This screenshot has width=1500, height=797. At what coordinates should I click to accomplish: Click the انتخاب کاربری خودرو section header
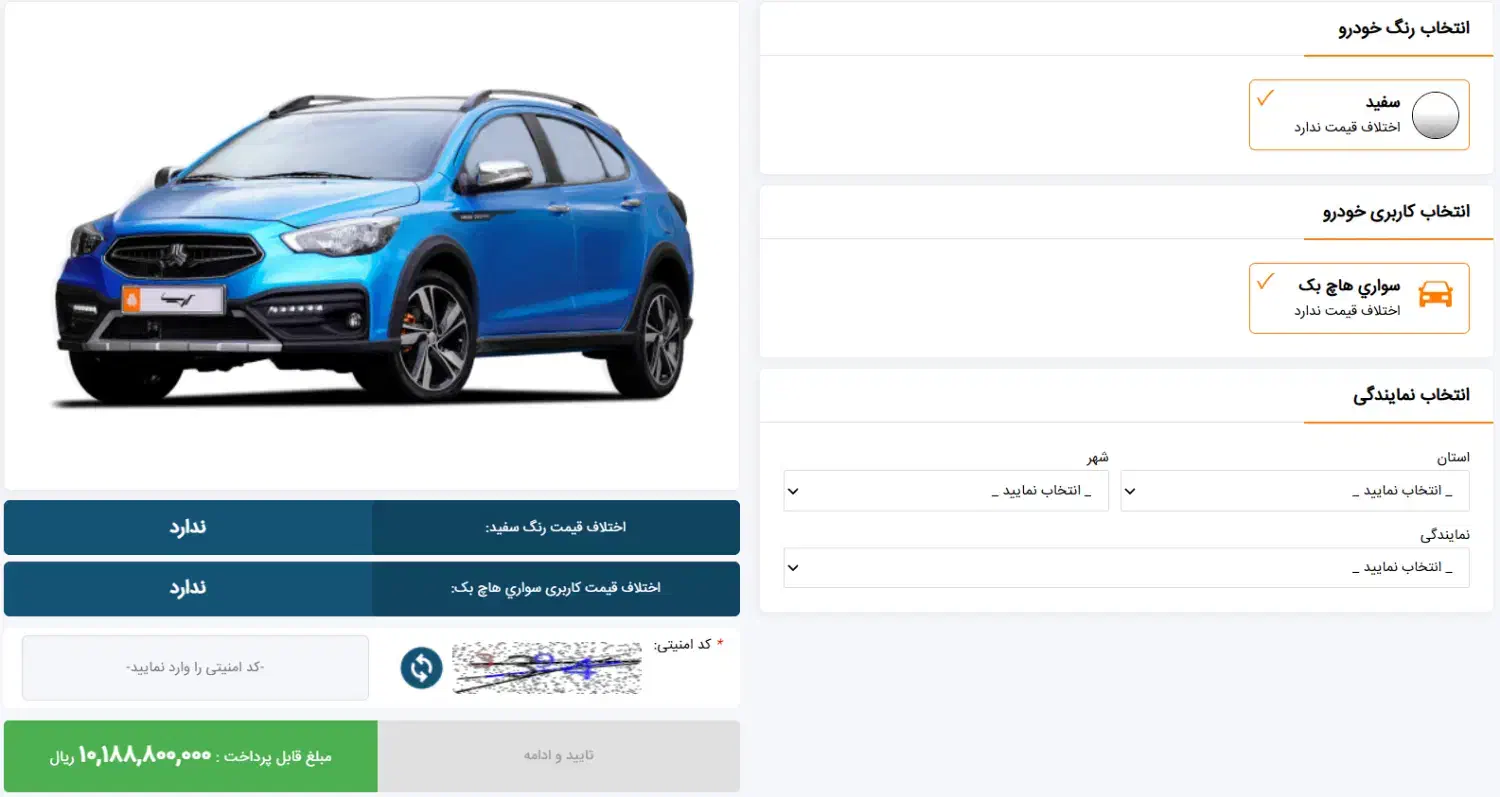(1396, 211)
